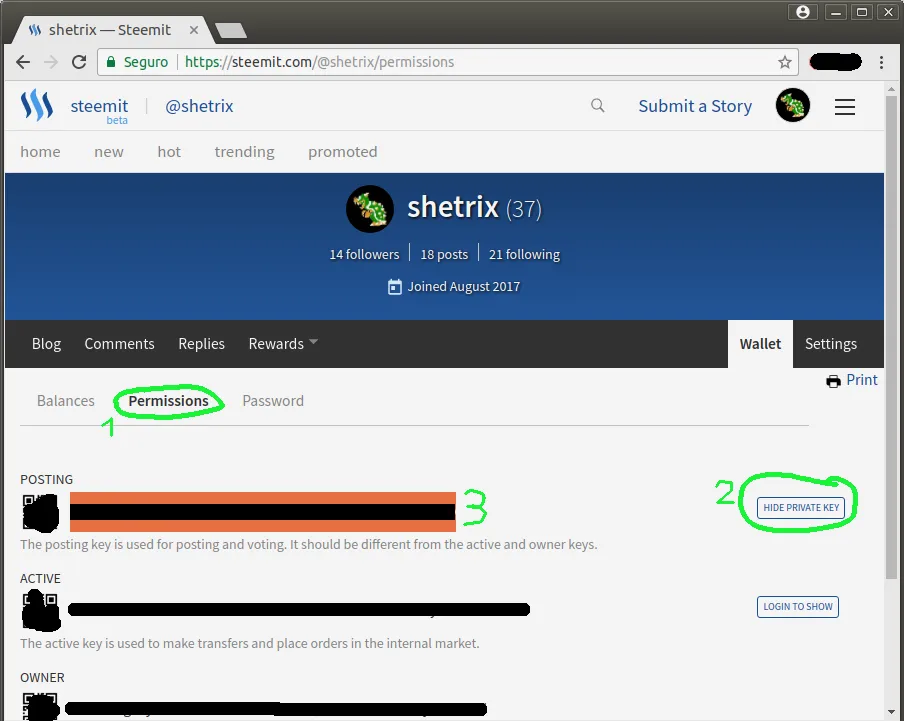Select the Balances sub-tab
The image size is (904, 721).
point(66,401)
